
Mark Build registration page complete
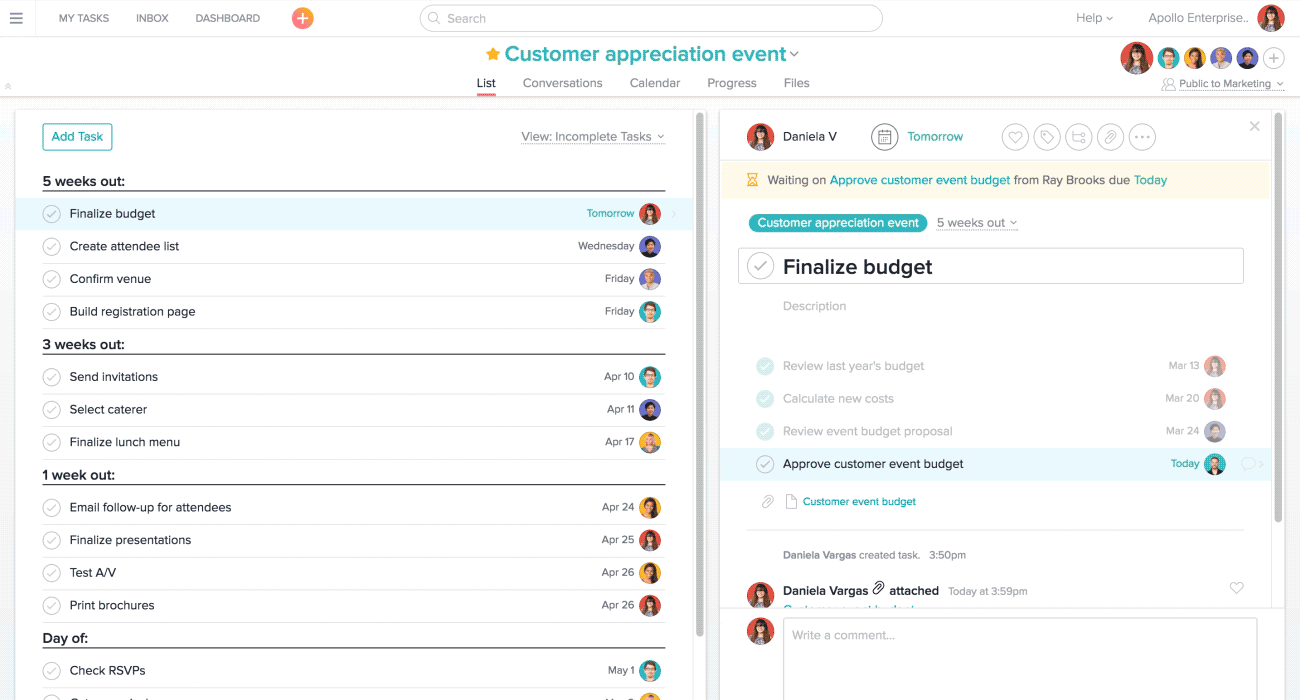click(x=52, y=312)
